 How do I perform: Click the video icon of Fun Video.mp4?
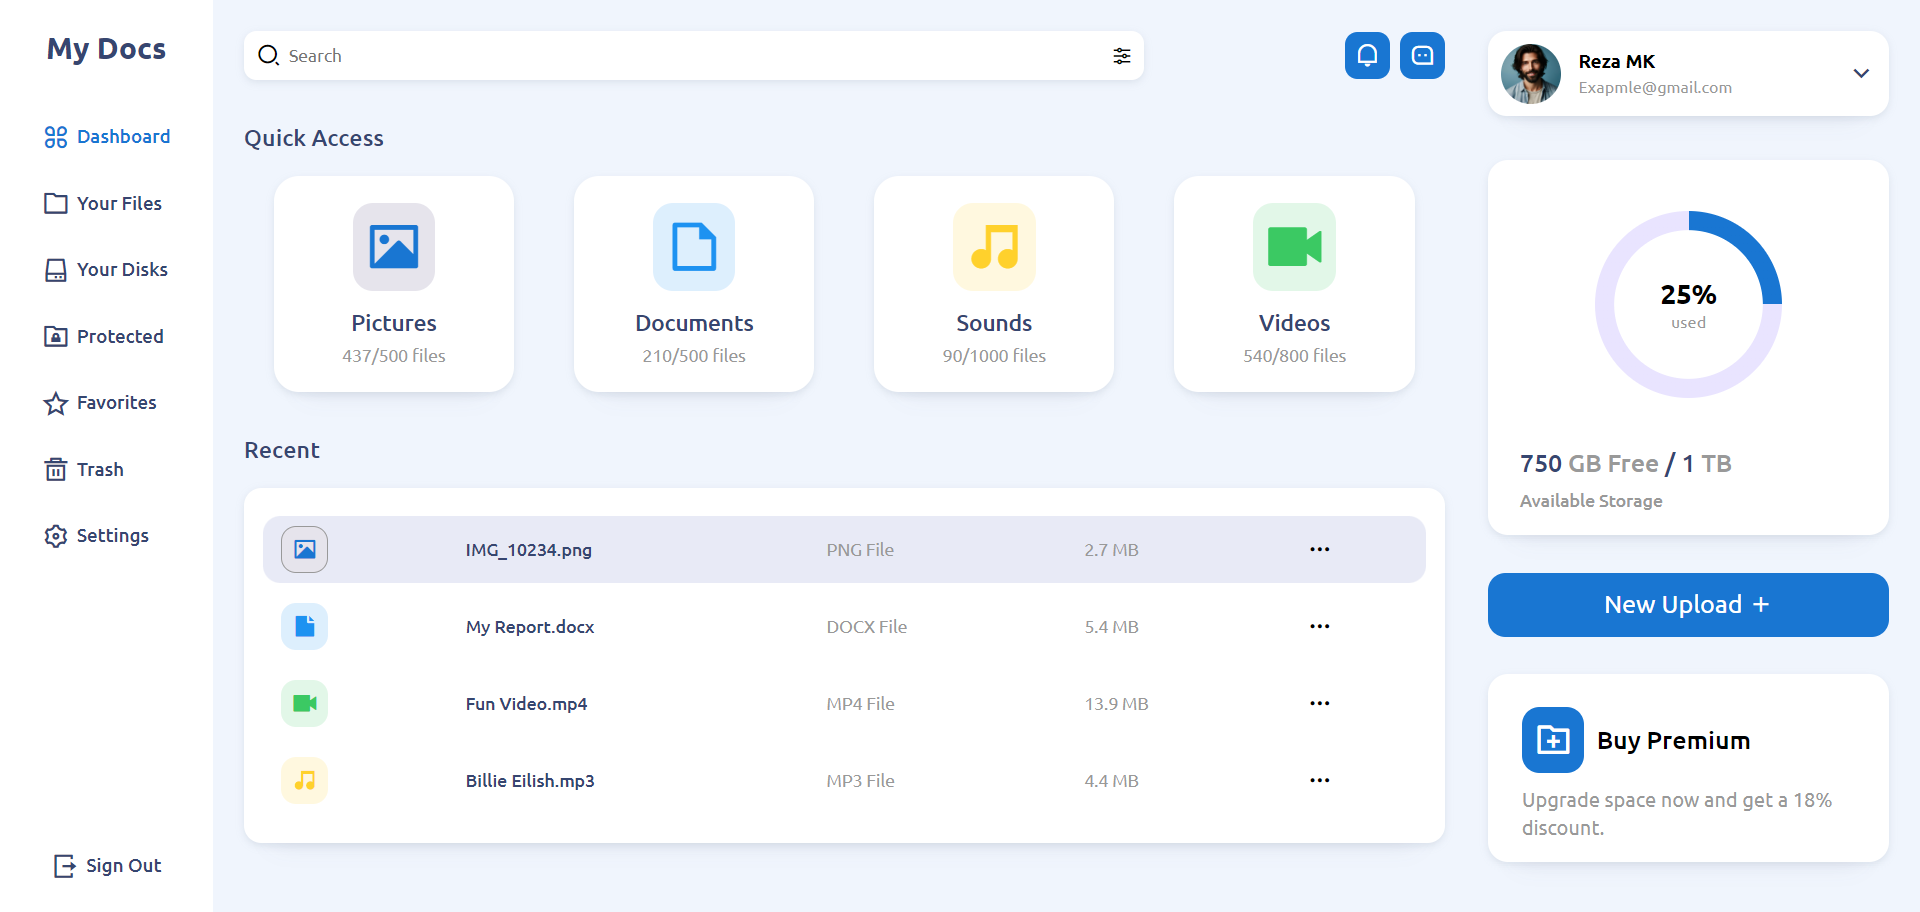coord(305,703)
